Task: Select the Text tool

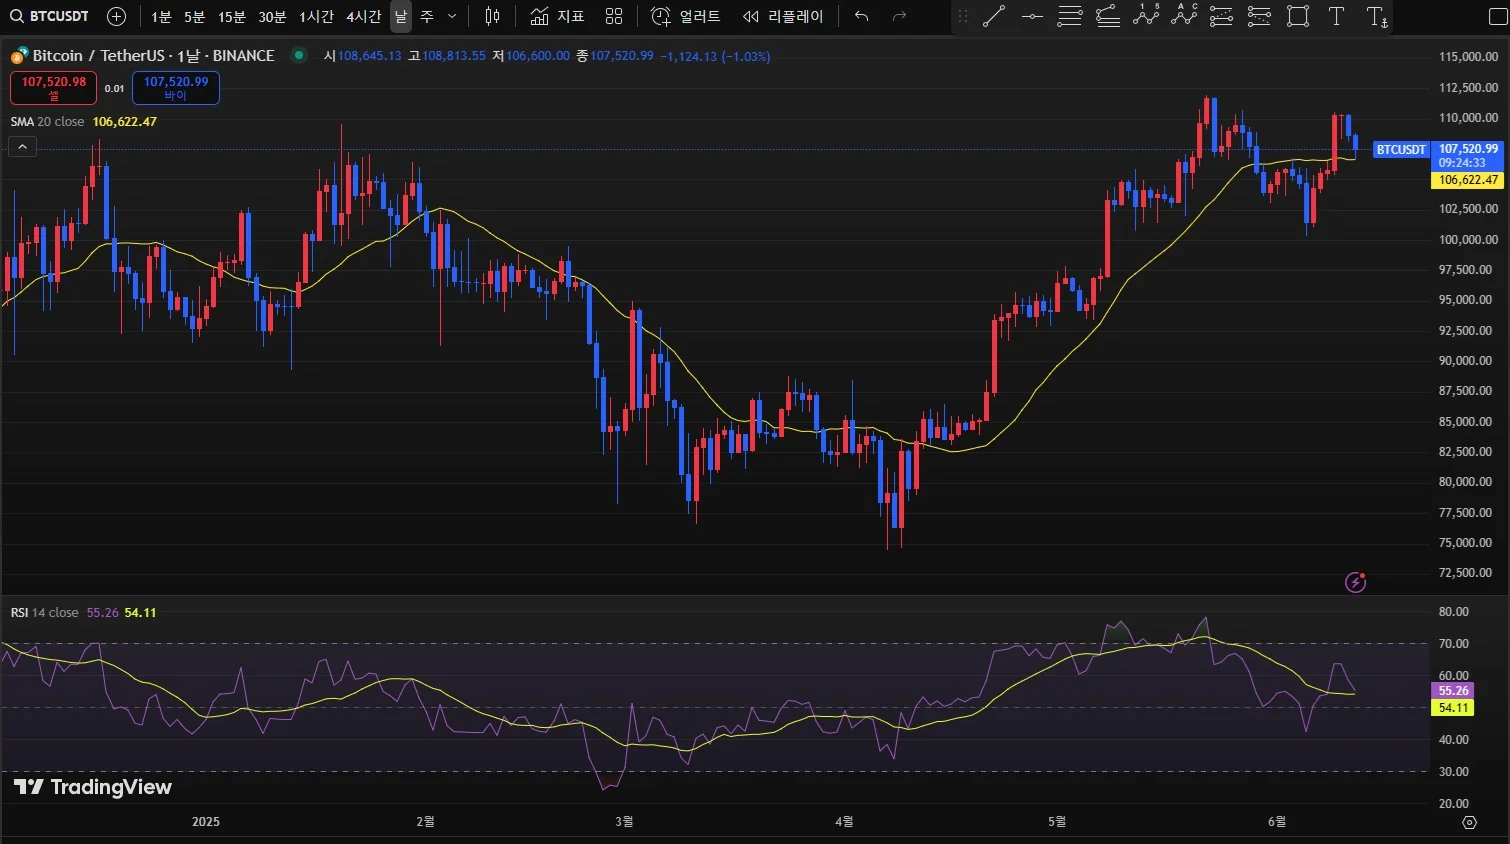Action: pyautogui.click(x=1336, y=16)
